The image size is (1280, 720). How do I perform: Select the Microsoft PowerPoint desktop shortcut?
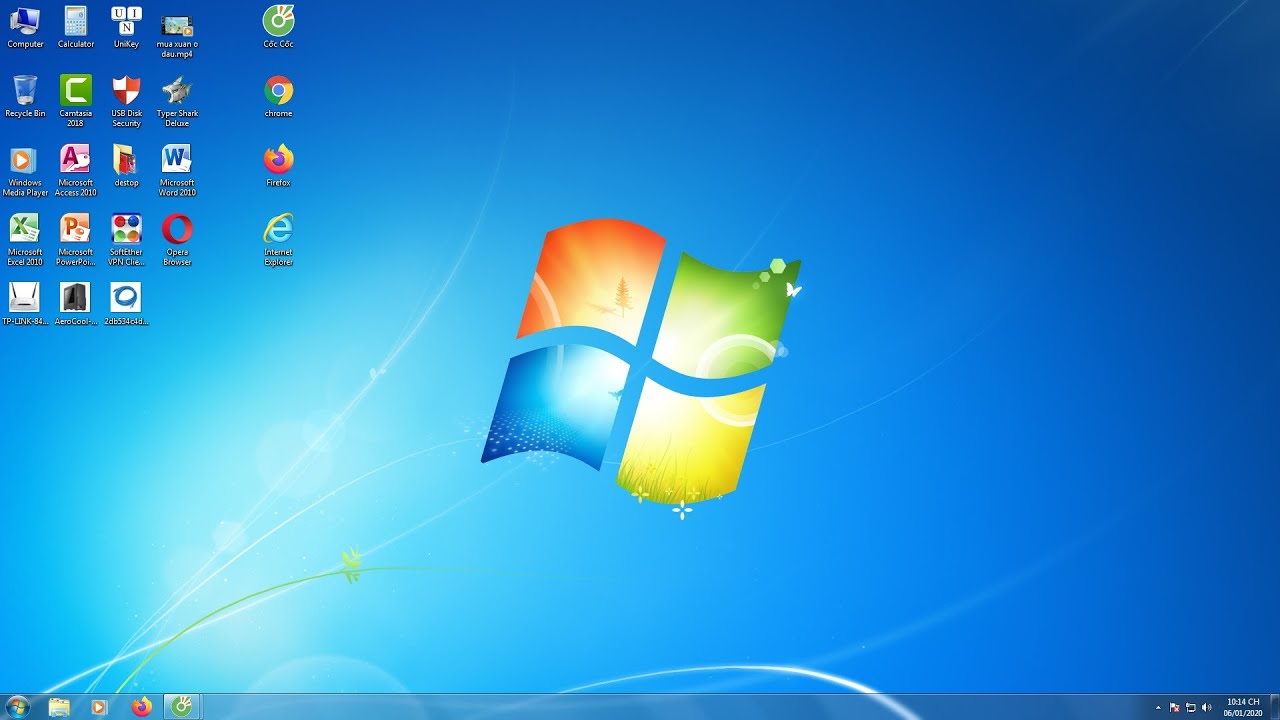point(76,239)
